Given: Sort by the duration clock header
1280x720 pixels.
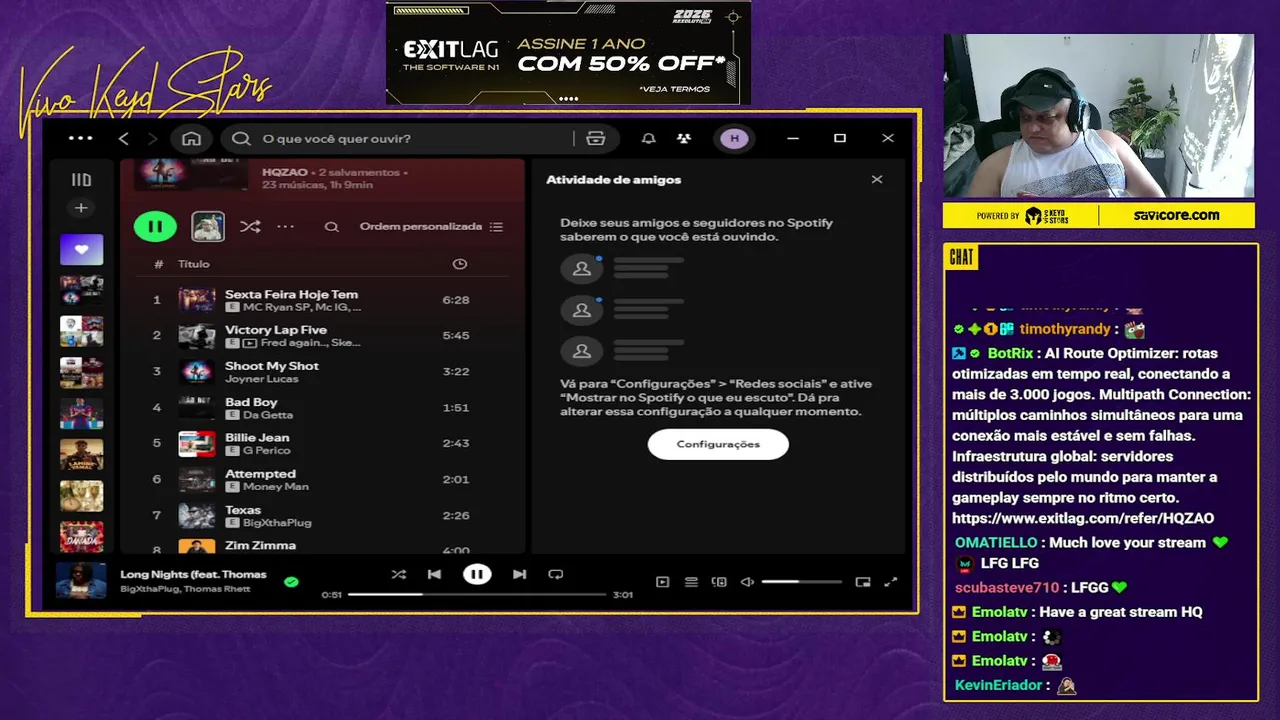Looking at the screenshot, I should [x=460, y=264].
